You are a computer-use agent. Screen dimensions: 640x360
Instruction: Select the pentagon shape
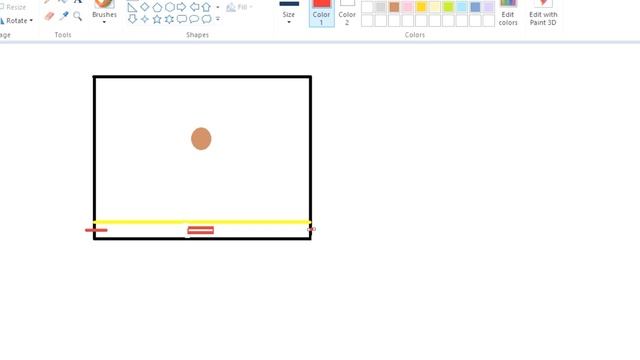tap(157, 7)
